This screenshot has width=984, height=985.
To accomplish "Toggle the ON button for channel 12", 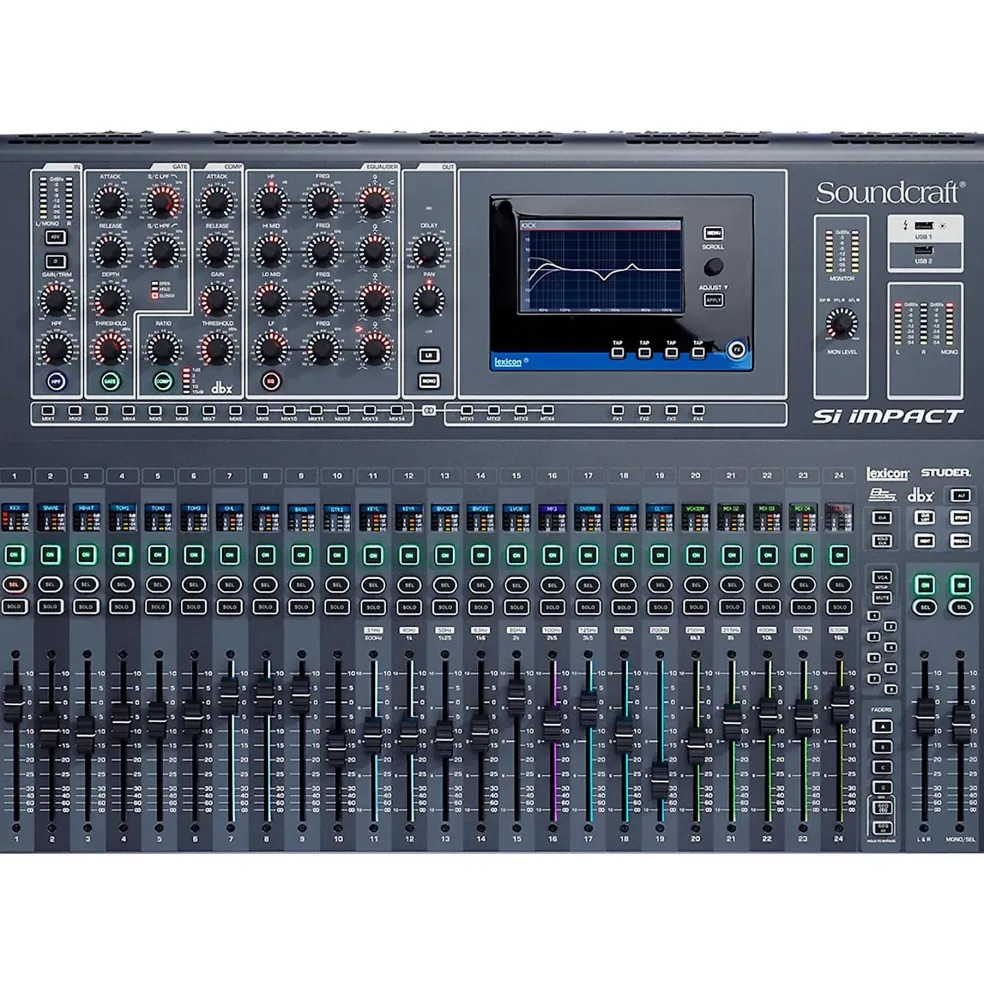I will point(409,555).
